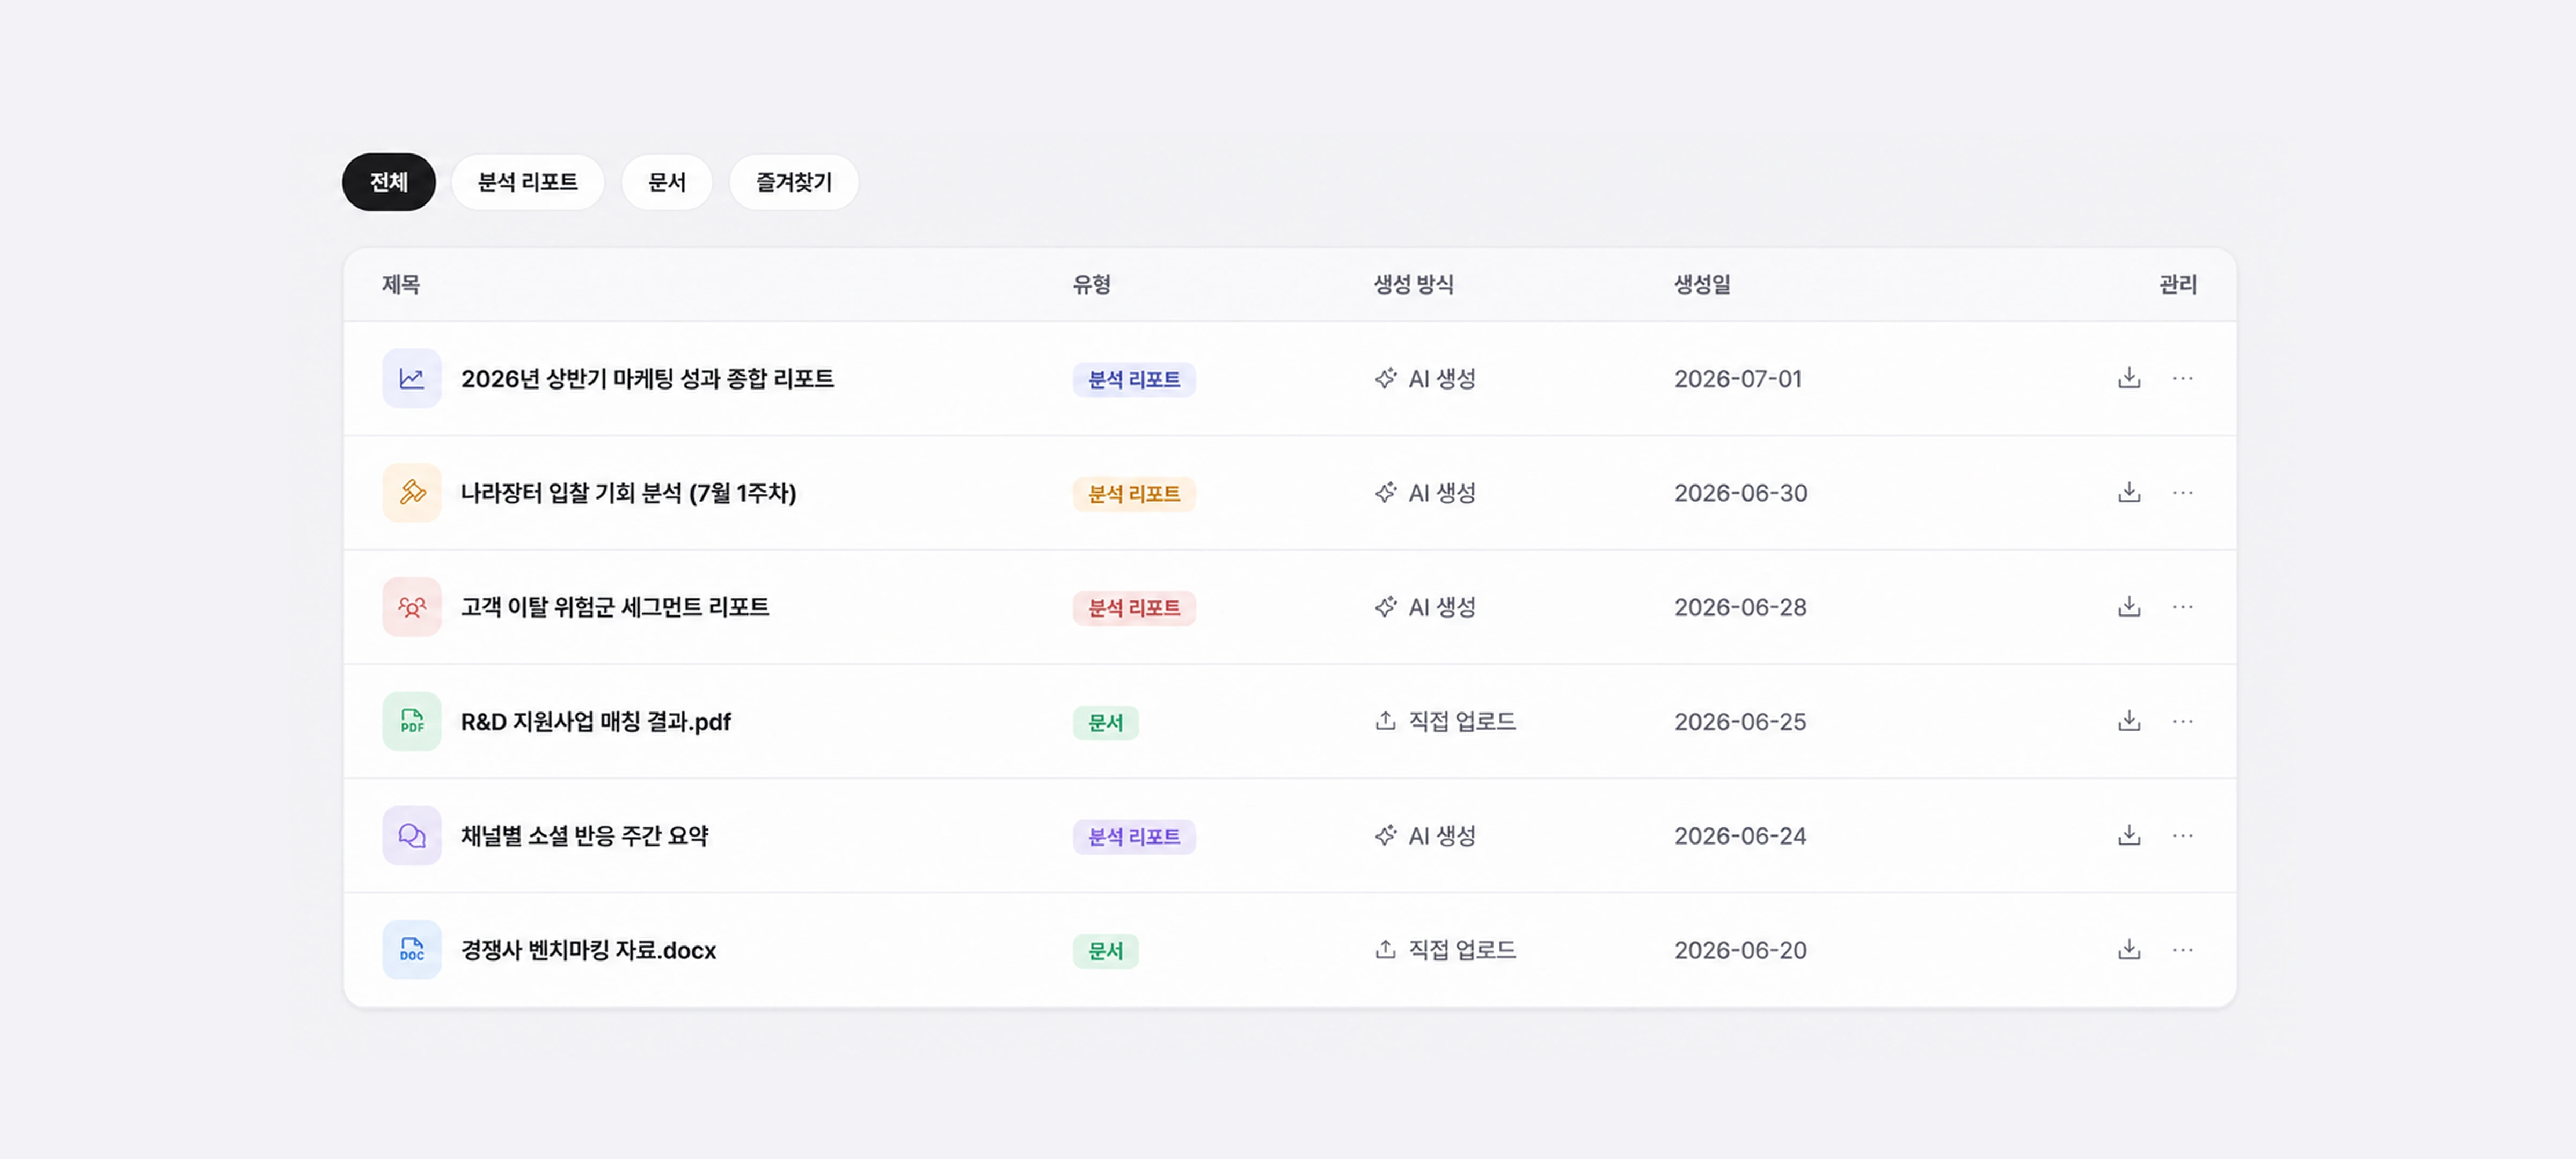
Task: Click download icon for R&D 지원사업 매칭 결과.pdf
Action: tap(2129, 721)
